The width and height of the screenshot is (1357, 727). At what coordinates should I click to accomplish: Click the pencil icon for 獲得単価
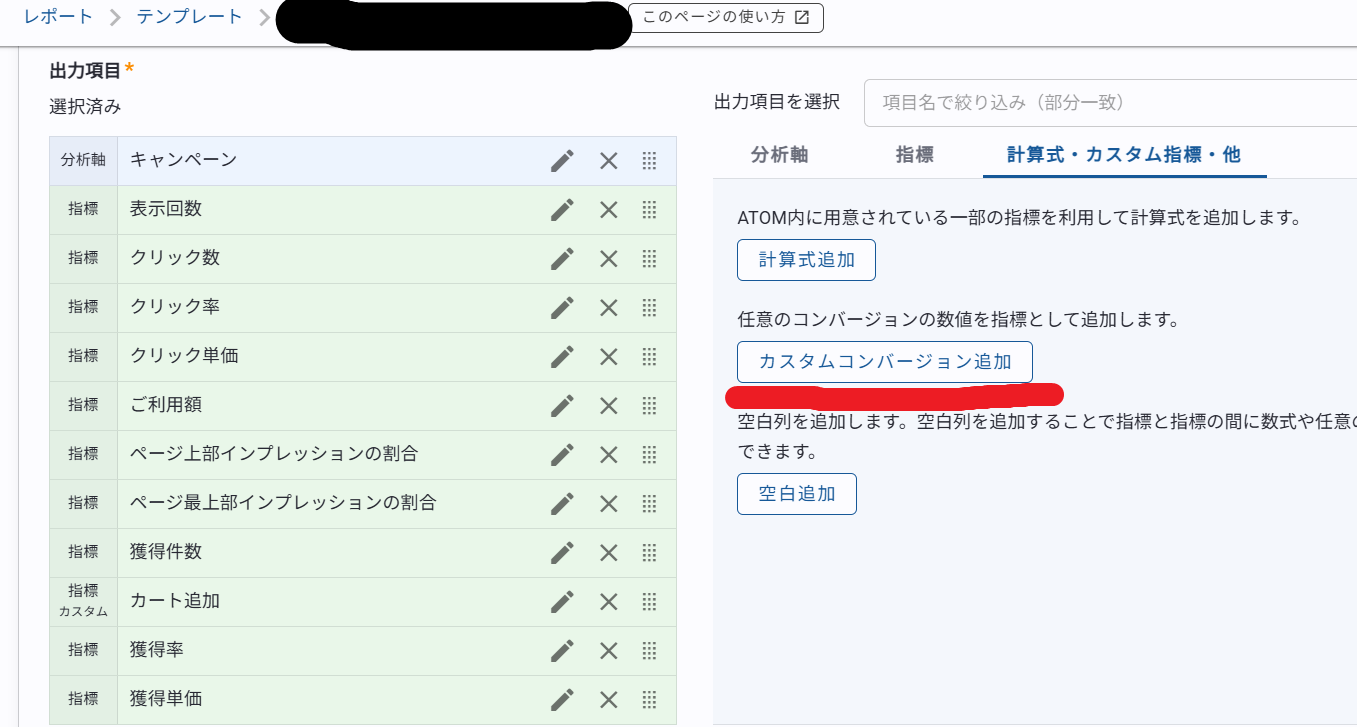click(x=562, y=699)
